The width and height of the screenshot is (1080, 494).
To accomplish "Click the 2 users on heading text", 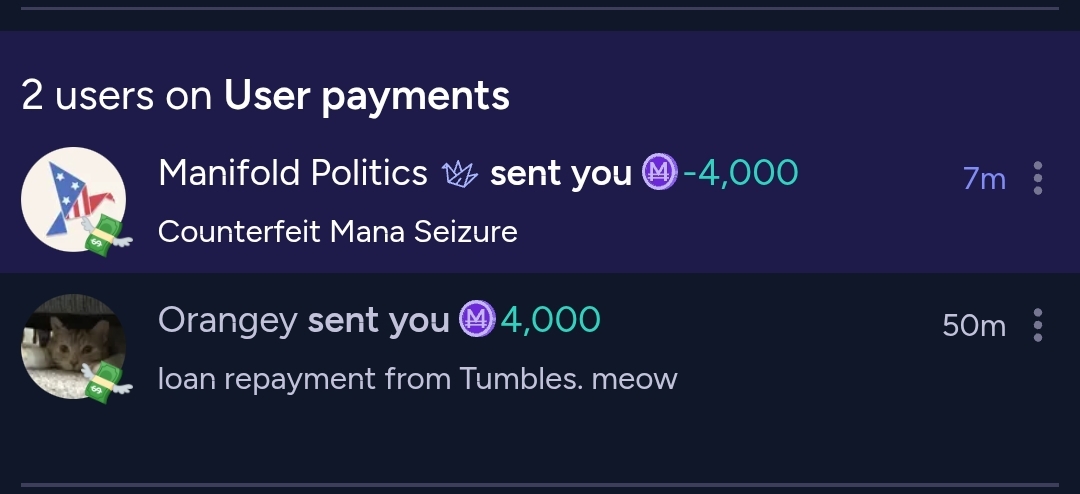I will point(116,96).
